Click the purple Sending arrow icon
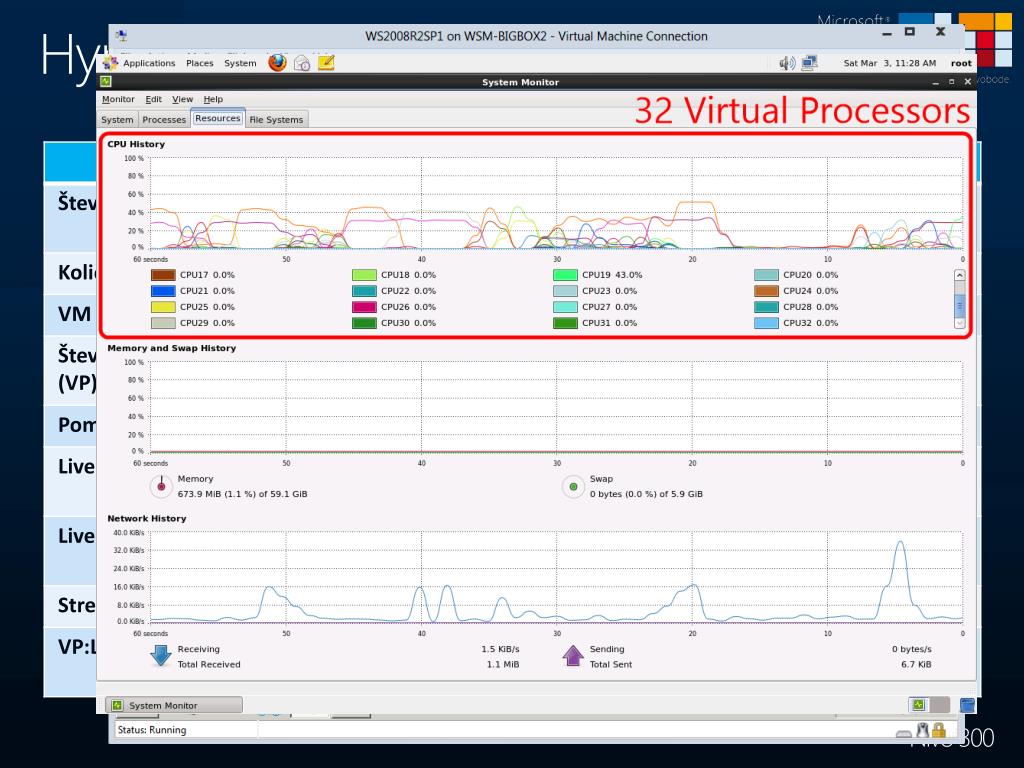 pyautogui.click(x=573, y=656)
